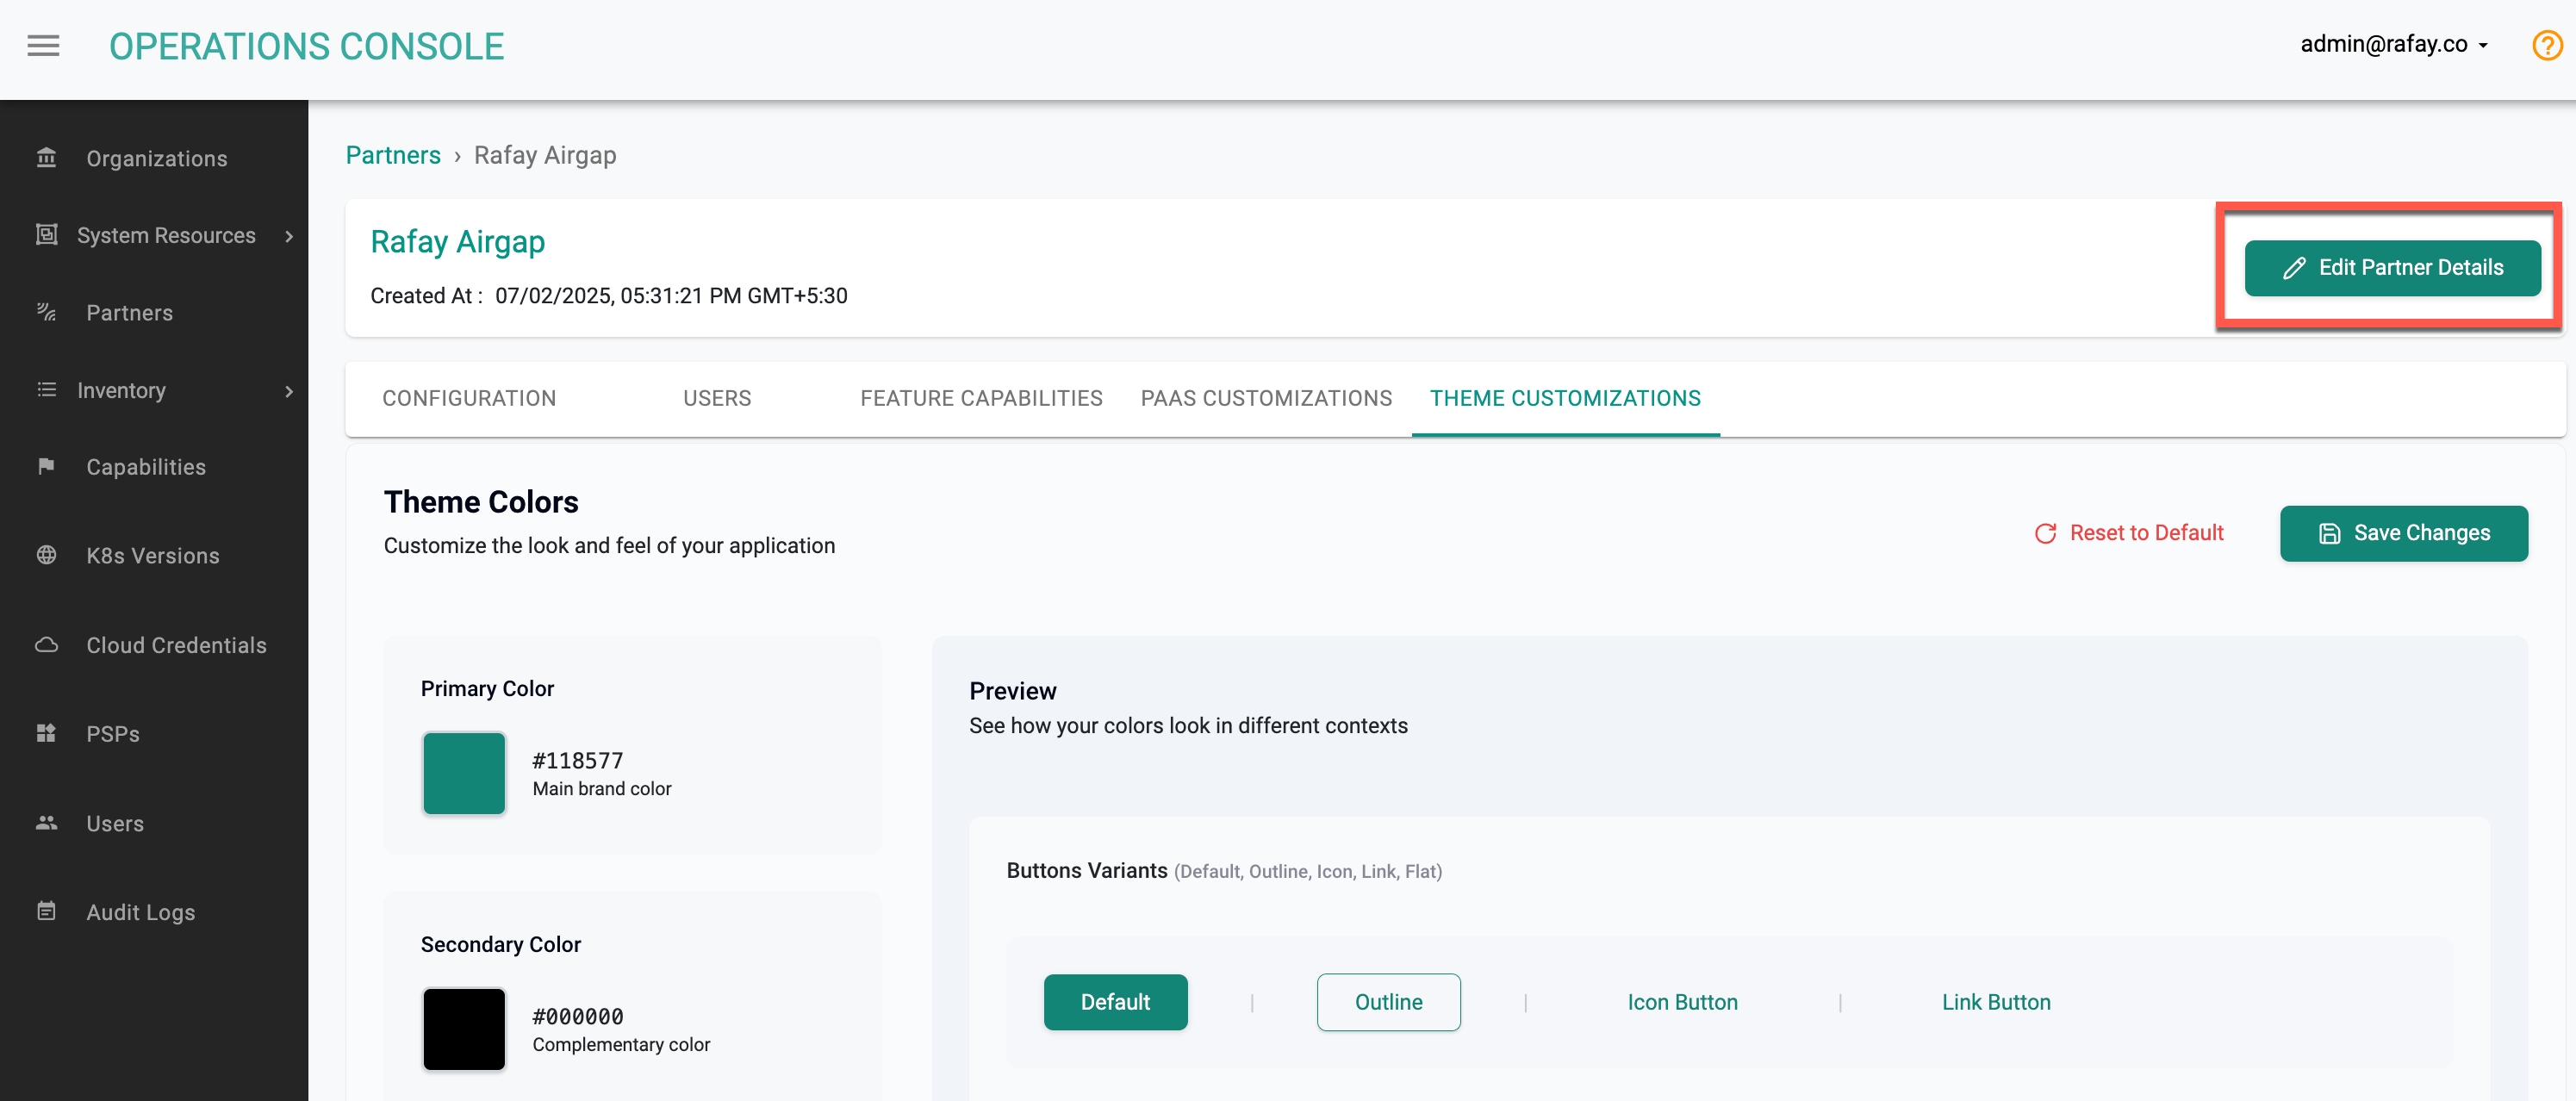Click the Default preview button
The width and height of the screenshot is (2576, 1101).
[1115, 1002]
